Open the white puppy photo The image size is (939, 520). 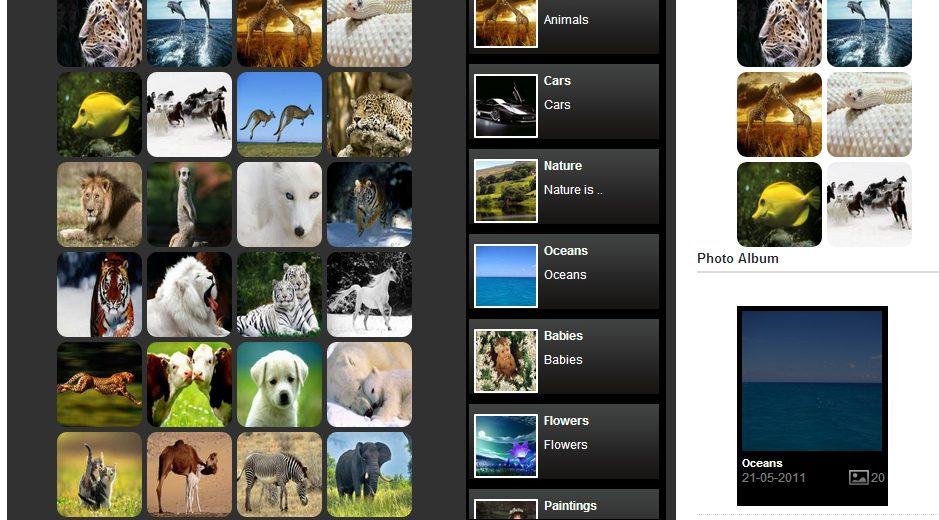pos(280,384)
